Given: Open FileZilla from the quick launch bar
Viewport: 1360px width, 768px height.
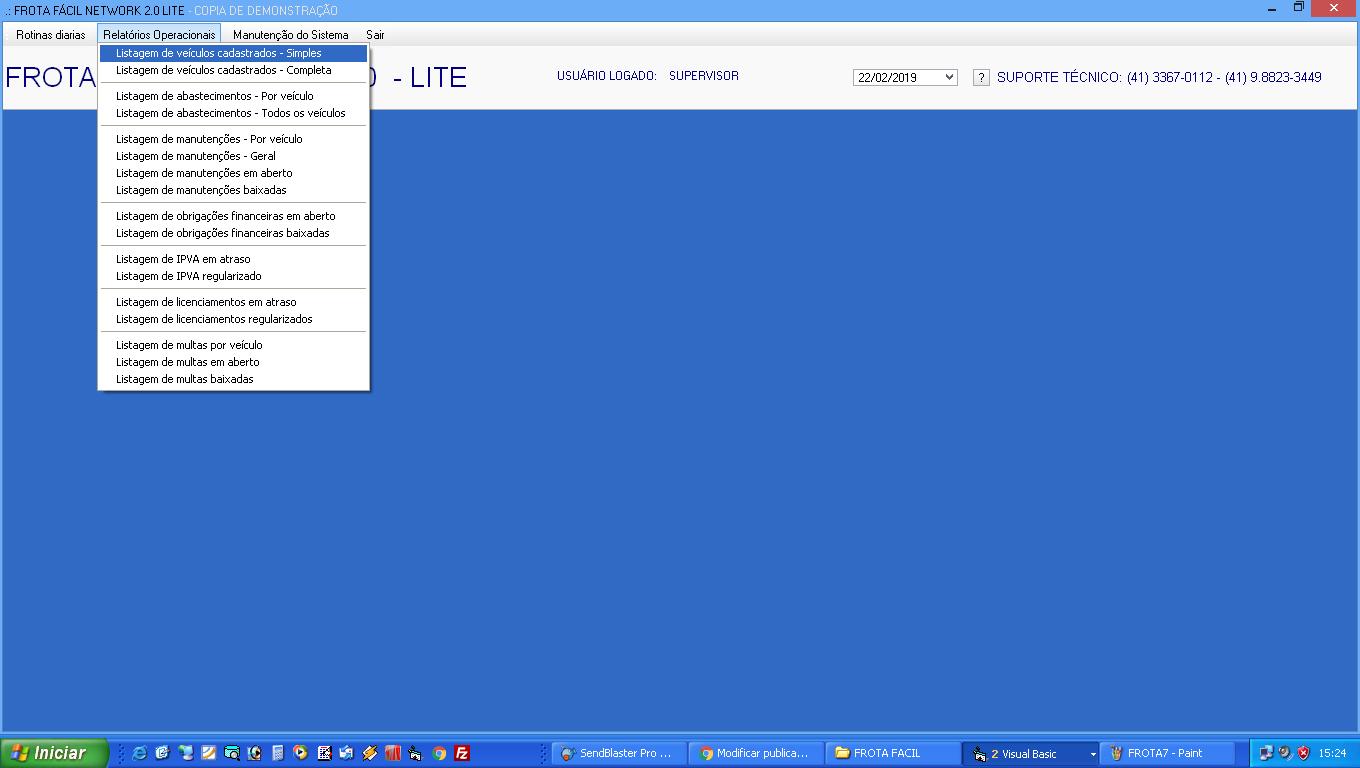Looking at the screenshot, I should (x=461, y=753).
